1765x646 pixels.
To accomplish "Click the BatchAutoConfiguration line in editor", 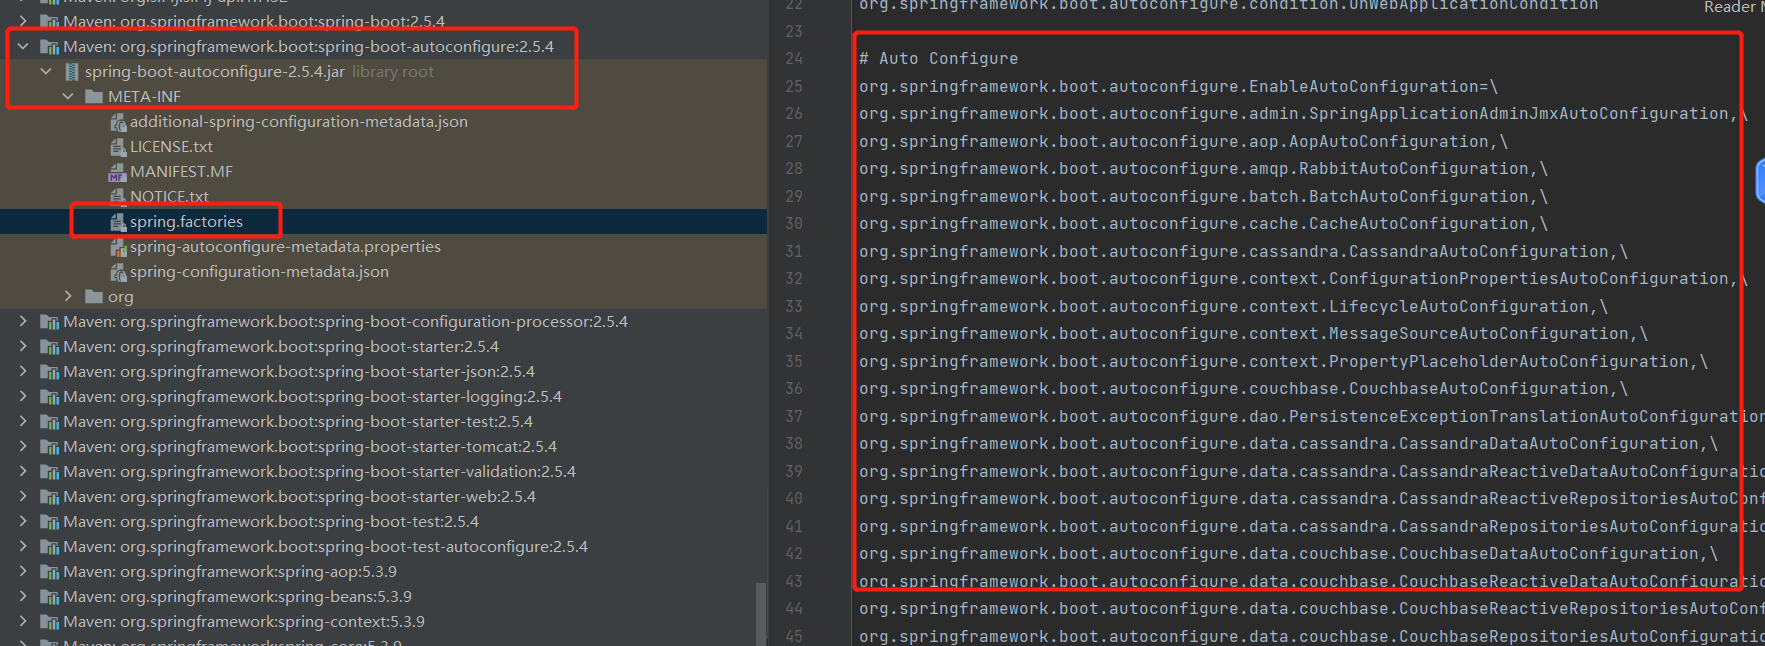I will (x=1203, y=197).
